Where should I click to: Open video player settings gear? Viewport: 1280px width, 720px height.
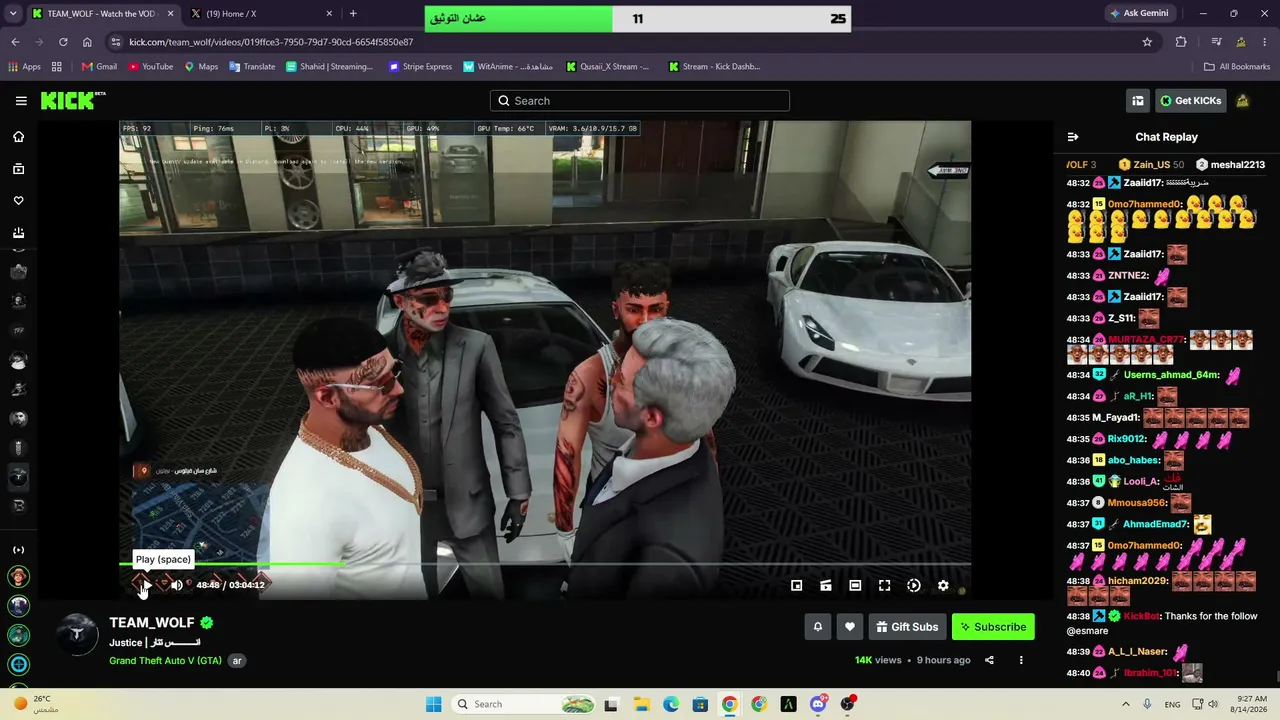pos(943,586)
